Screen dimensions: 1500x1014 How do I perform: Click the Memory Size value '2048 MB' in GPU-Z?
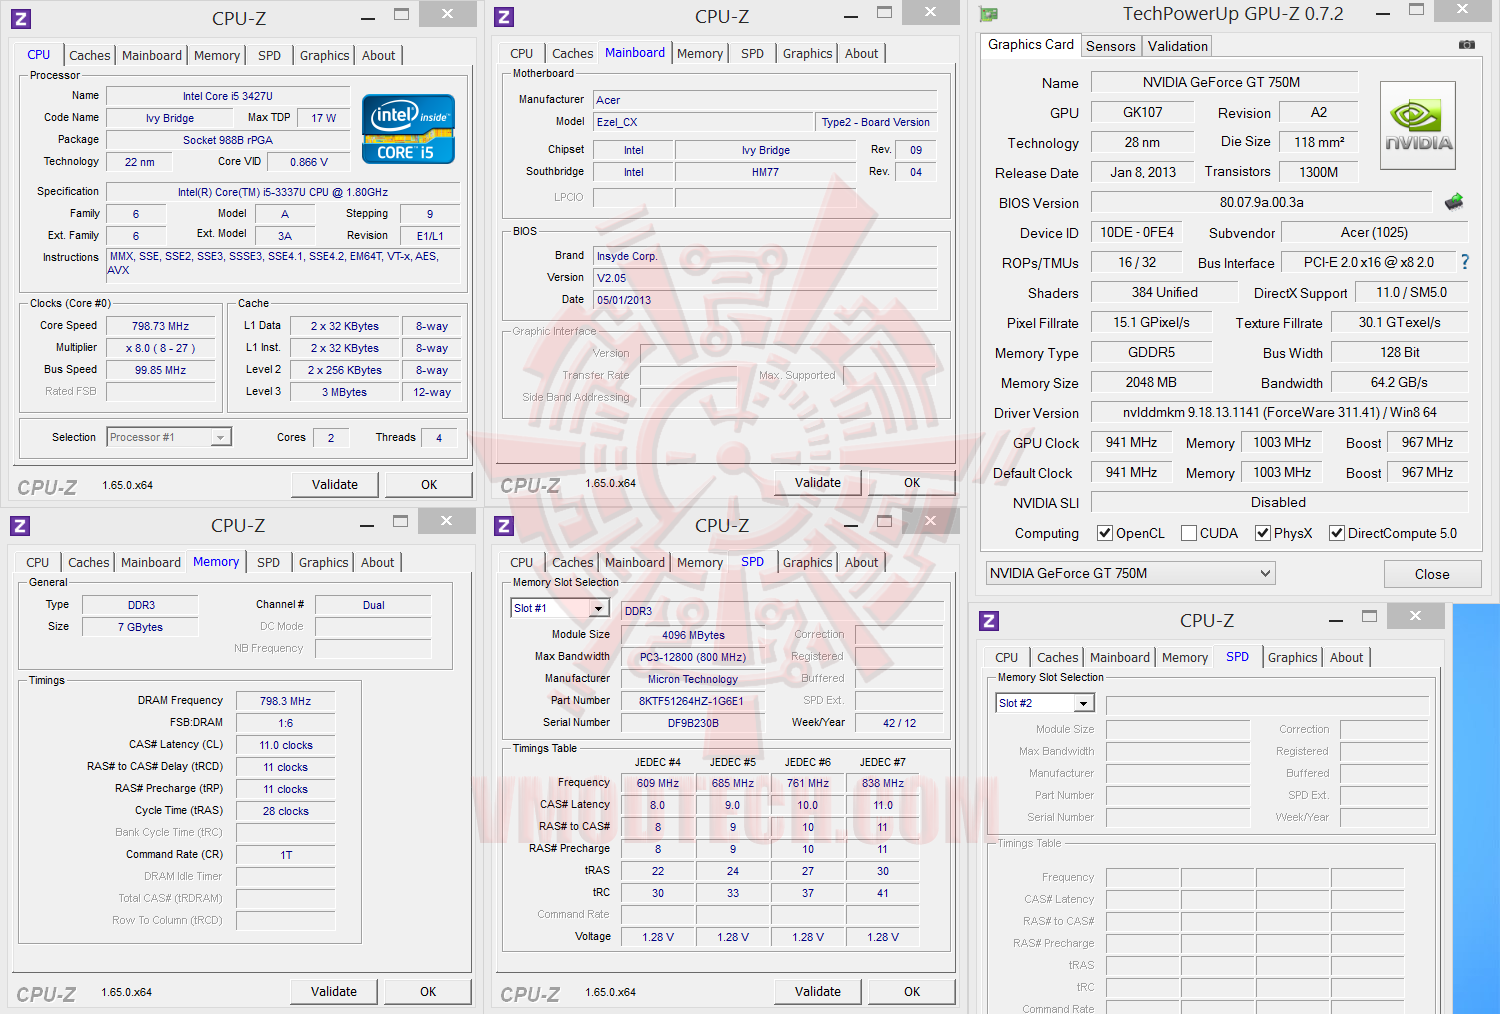[x=1151, y=382]
